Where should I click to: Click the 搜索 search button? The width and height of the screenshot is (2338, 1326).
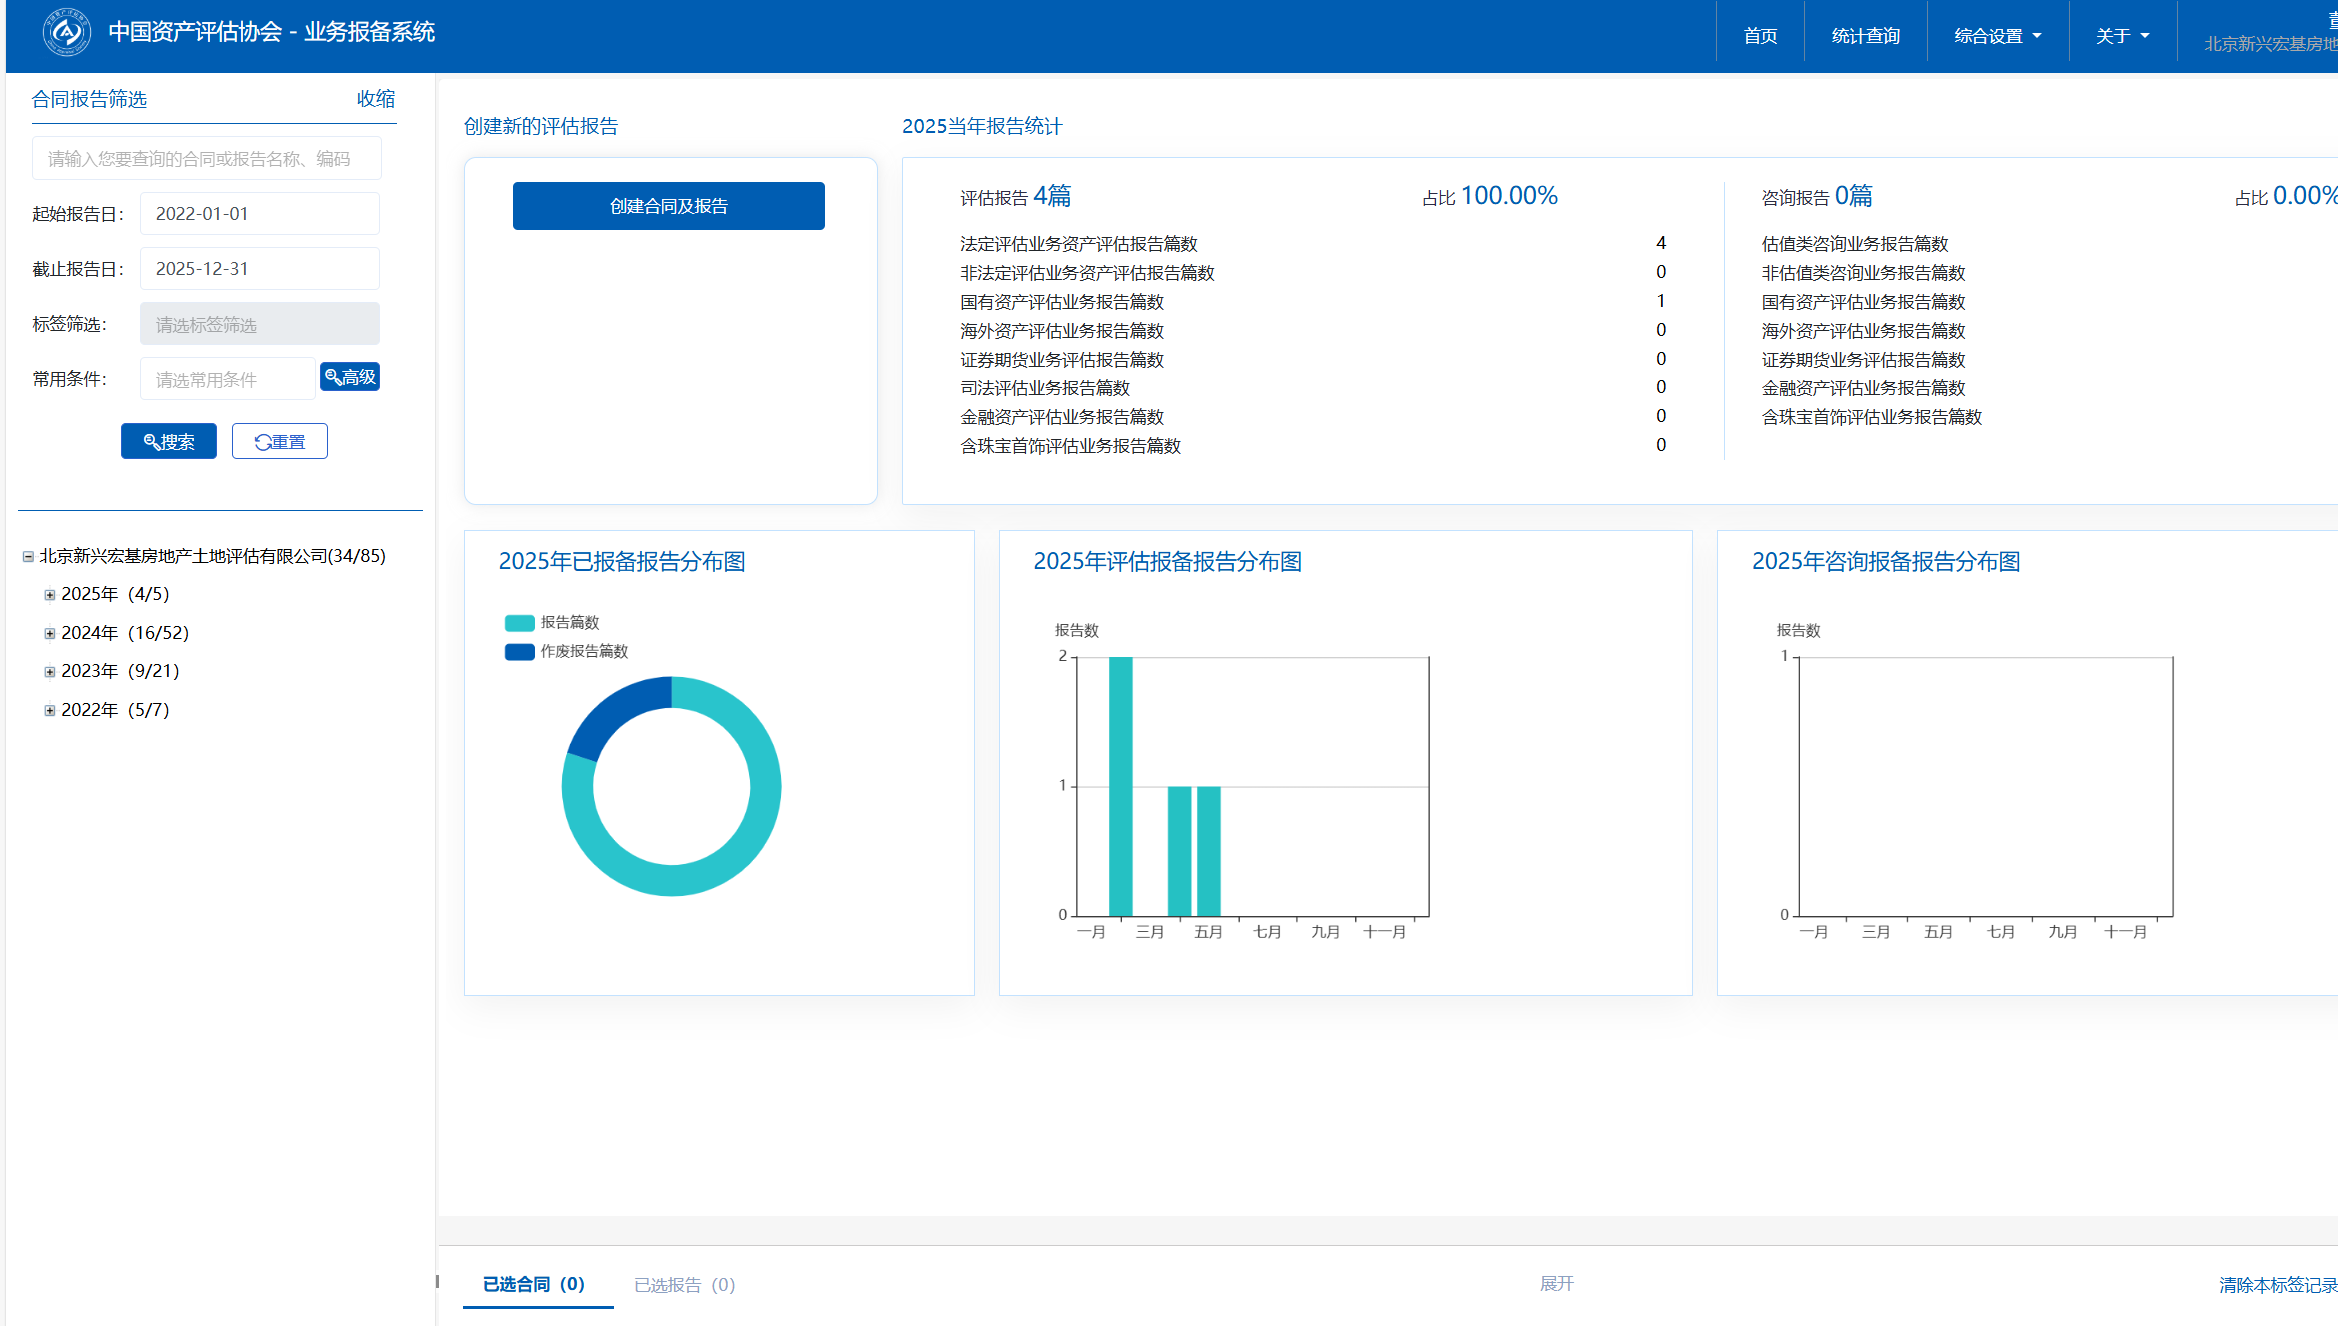point(169,441)
